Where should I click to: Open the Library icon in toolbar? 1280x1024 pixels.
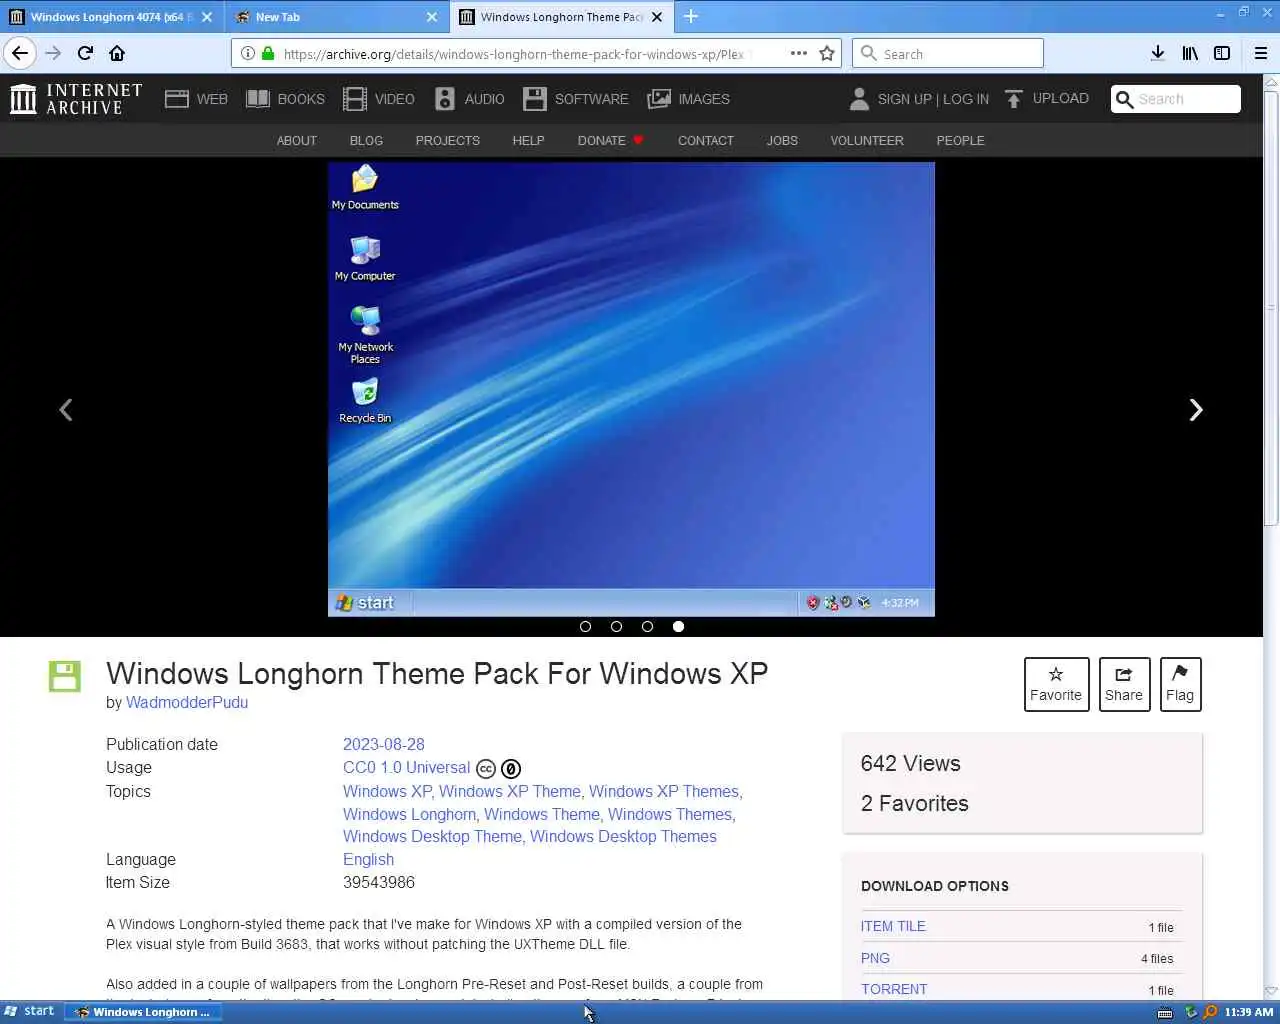pyautogui.click(x=1190, y=53)
